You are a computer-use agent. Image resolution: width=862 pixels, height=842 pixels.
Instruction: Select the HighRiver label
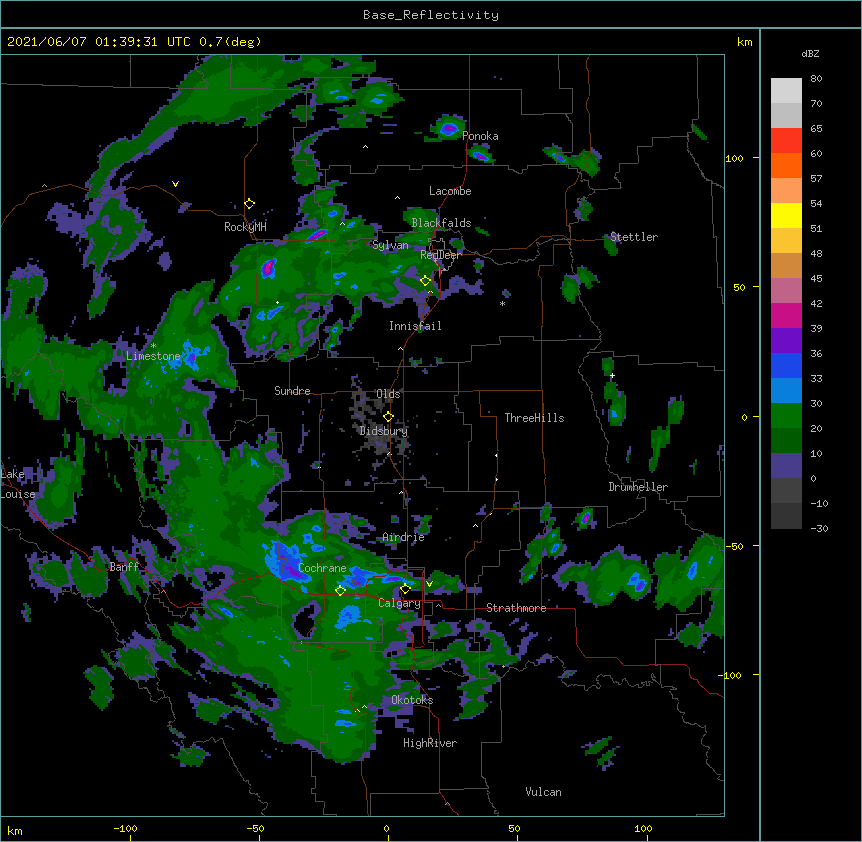[x=430, y=743]
